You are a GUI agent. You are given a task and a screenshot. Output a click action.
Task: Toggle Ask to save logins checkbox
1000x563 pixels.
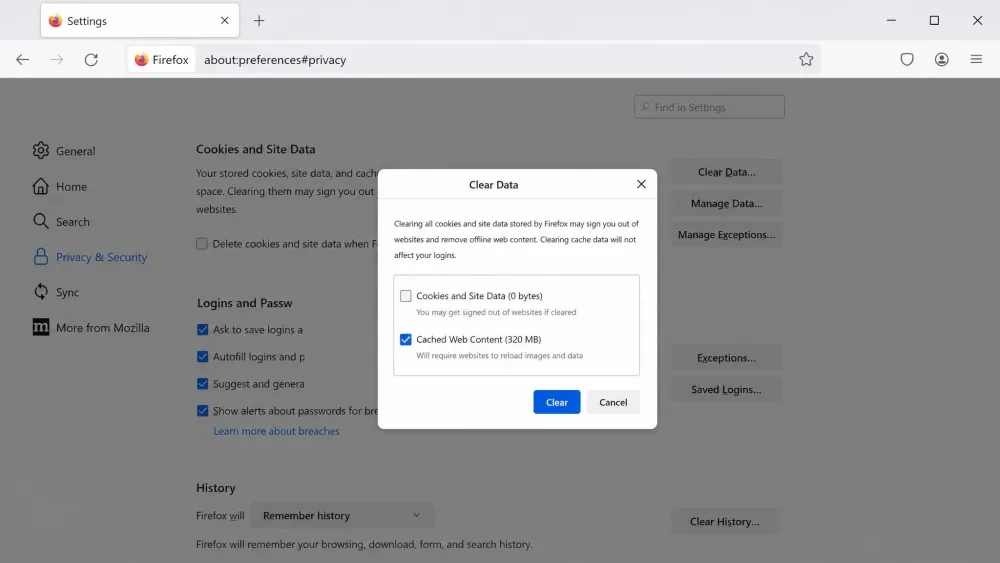tap(202, 330)
